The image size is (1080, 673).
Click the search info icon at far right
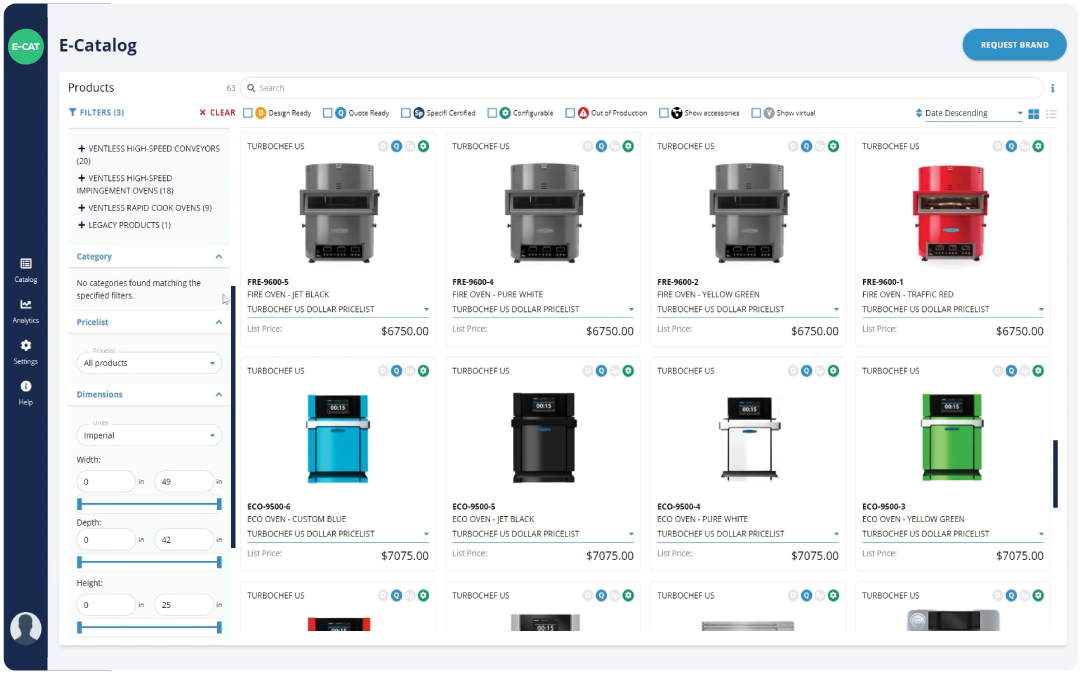1052,88
